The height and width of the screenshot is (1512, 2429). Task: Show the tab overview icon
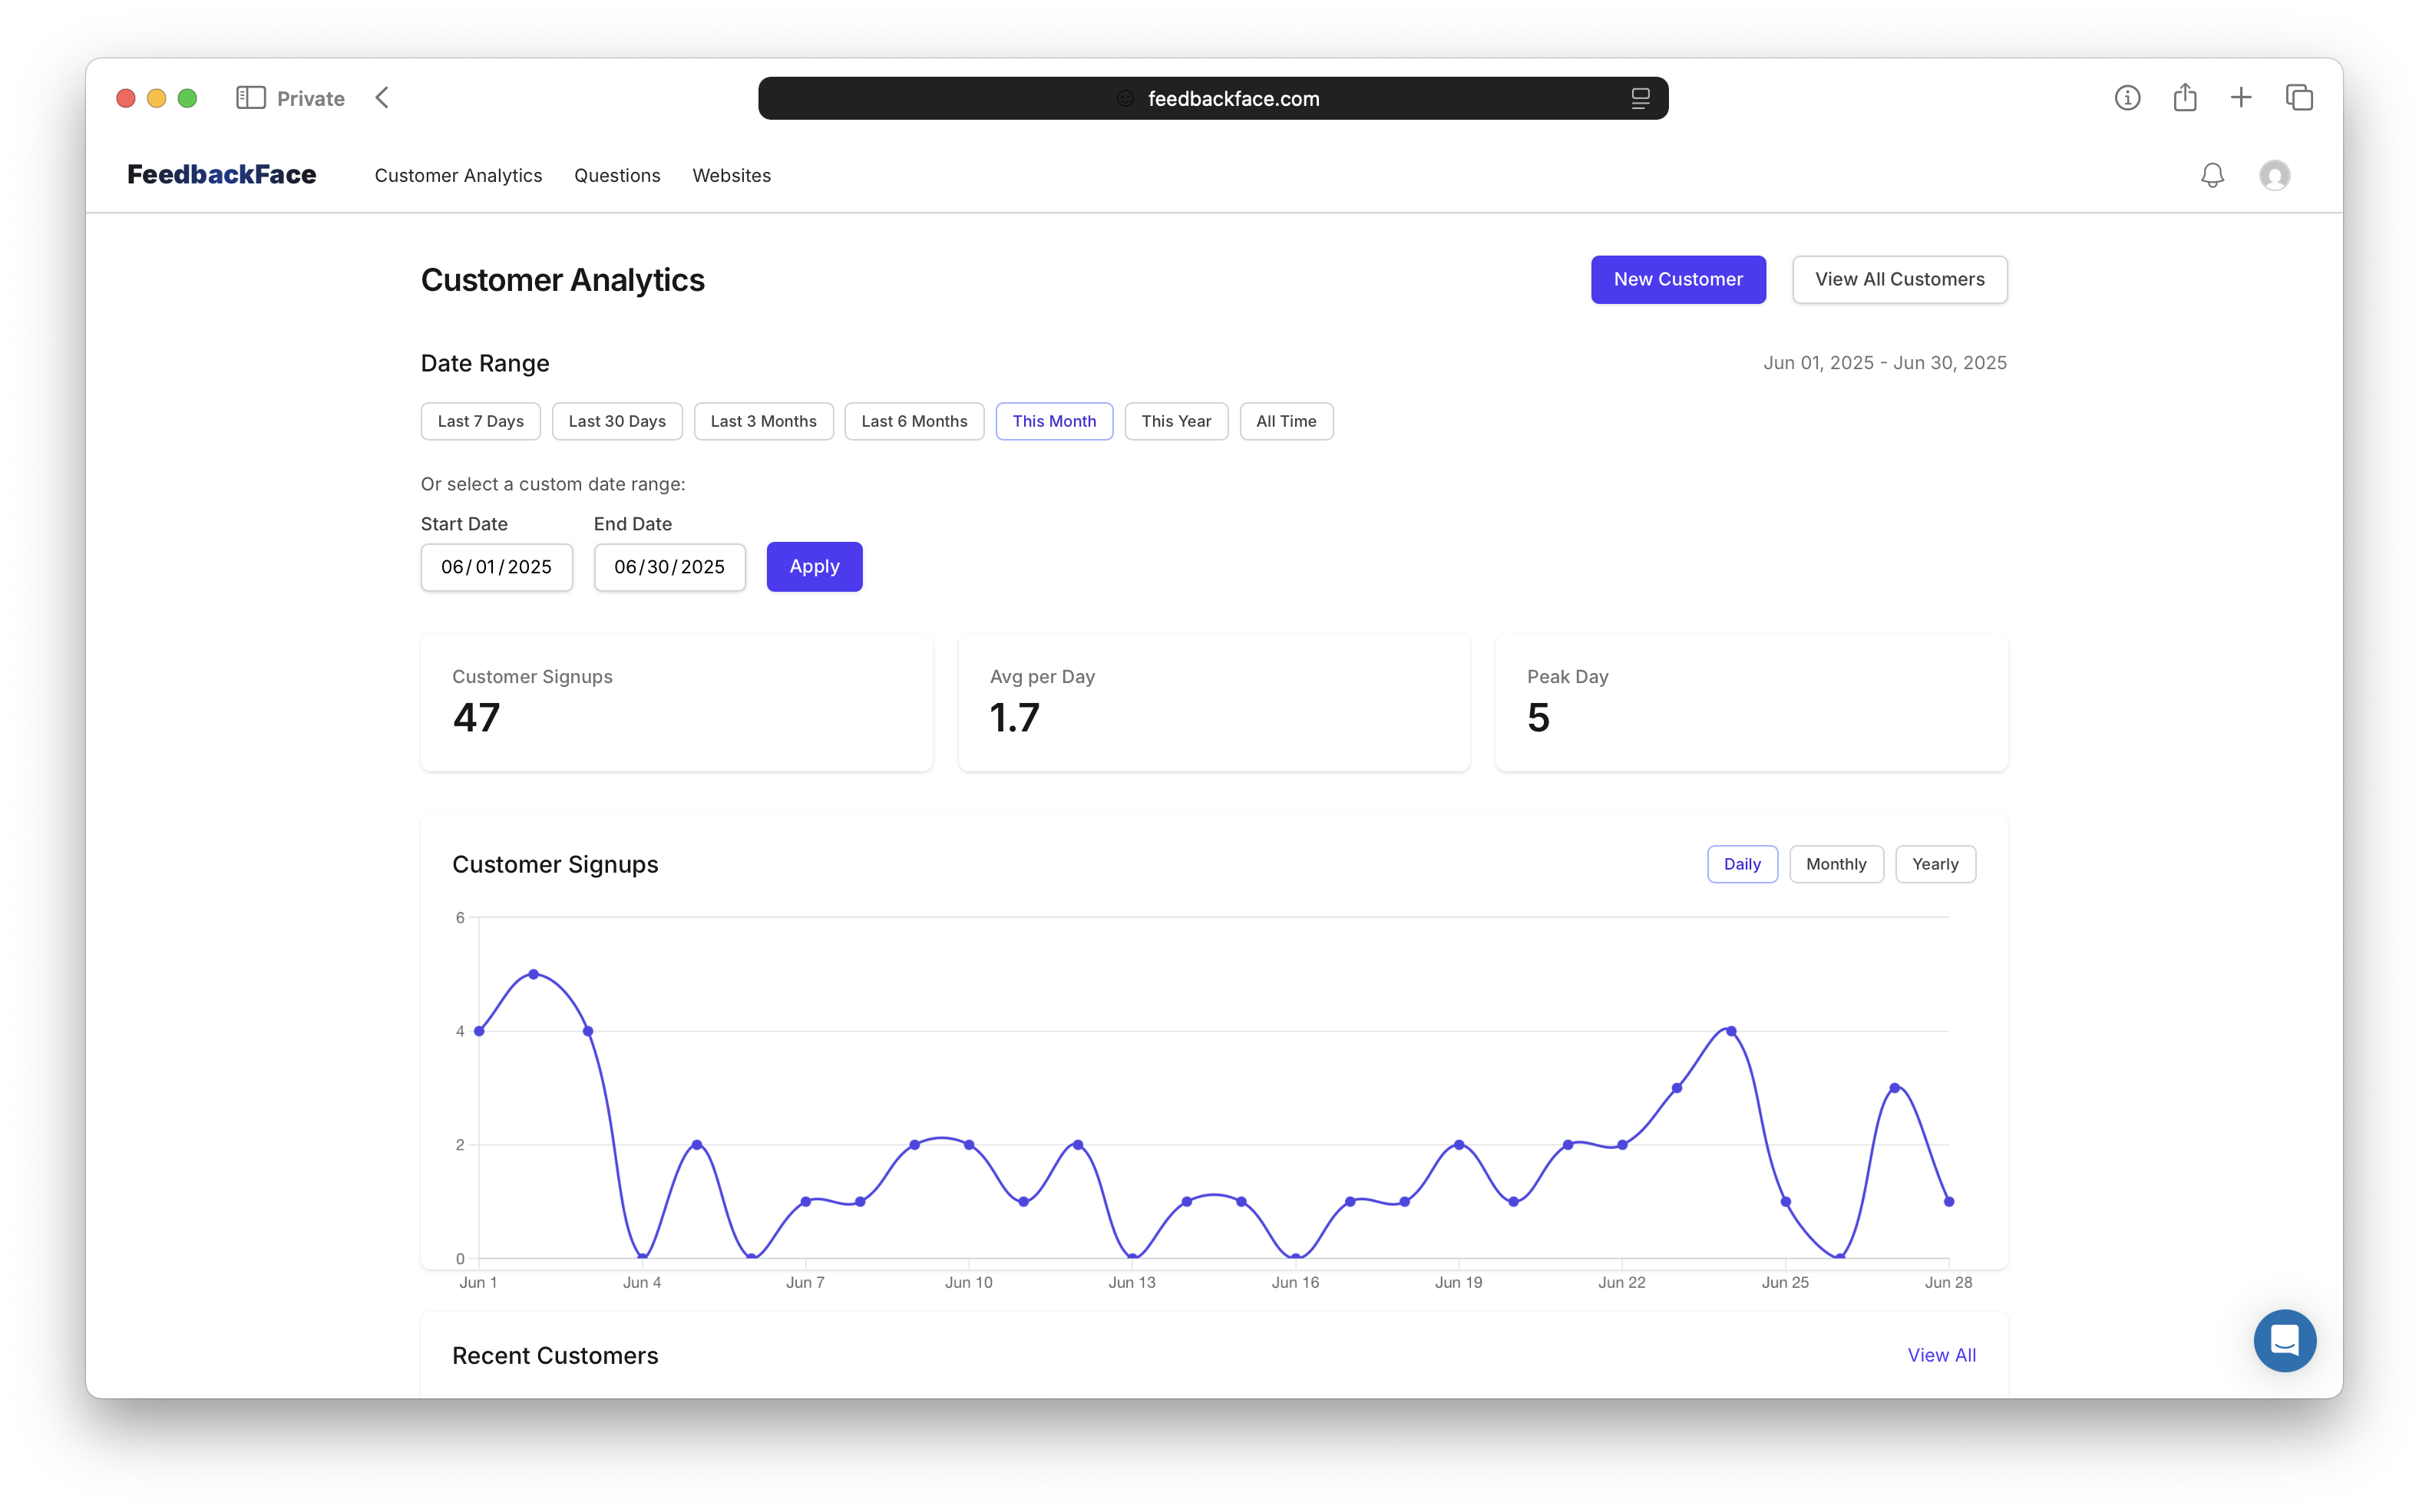(x=2299, y=97)
